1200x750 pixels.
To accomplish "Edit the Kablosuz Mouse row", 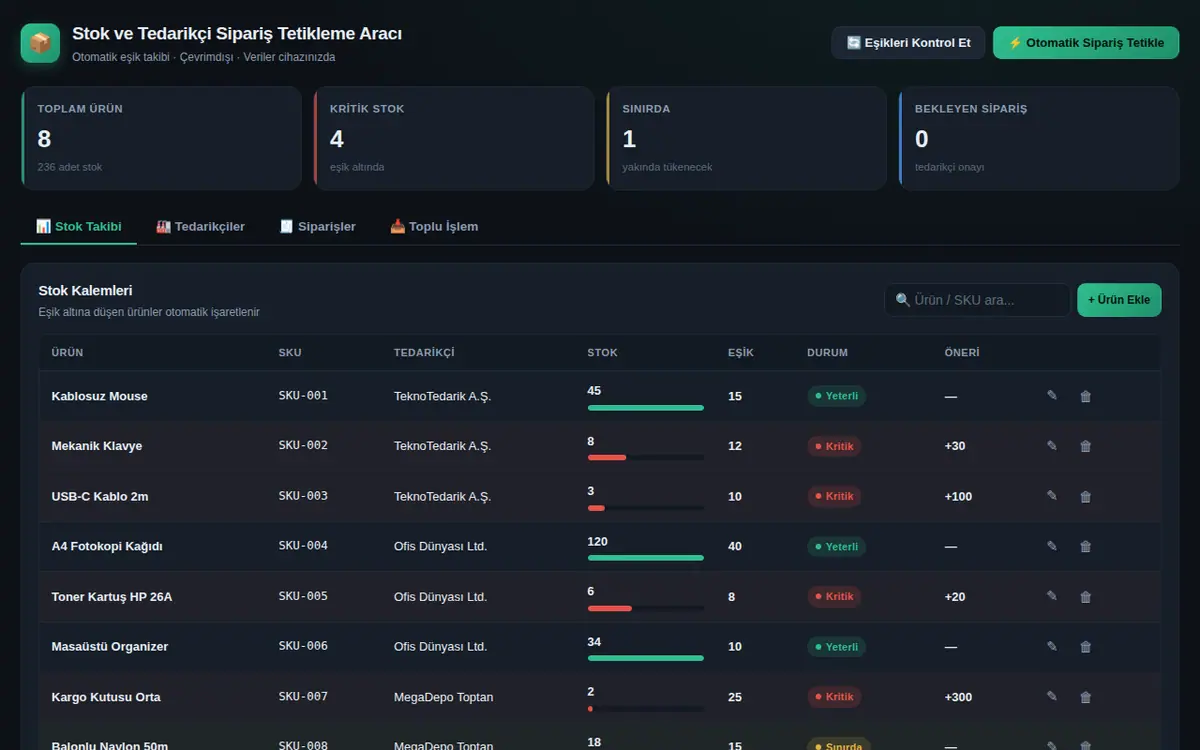I will point(1052,396).
